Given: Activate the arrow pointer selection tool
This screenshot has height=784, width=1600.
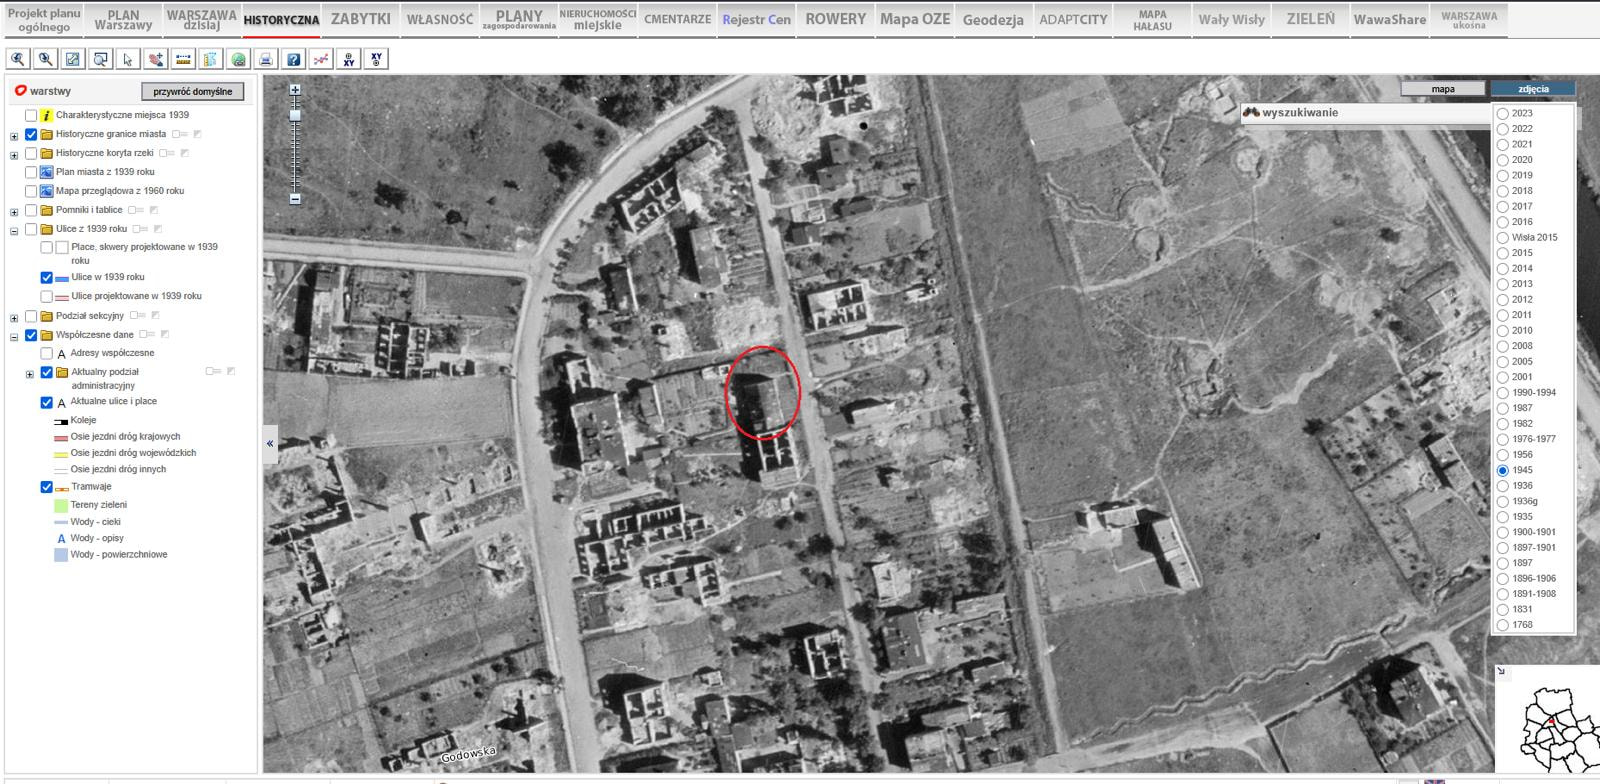Looking at the screenshot, I should 128,60.
